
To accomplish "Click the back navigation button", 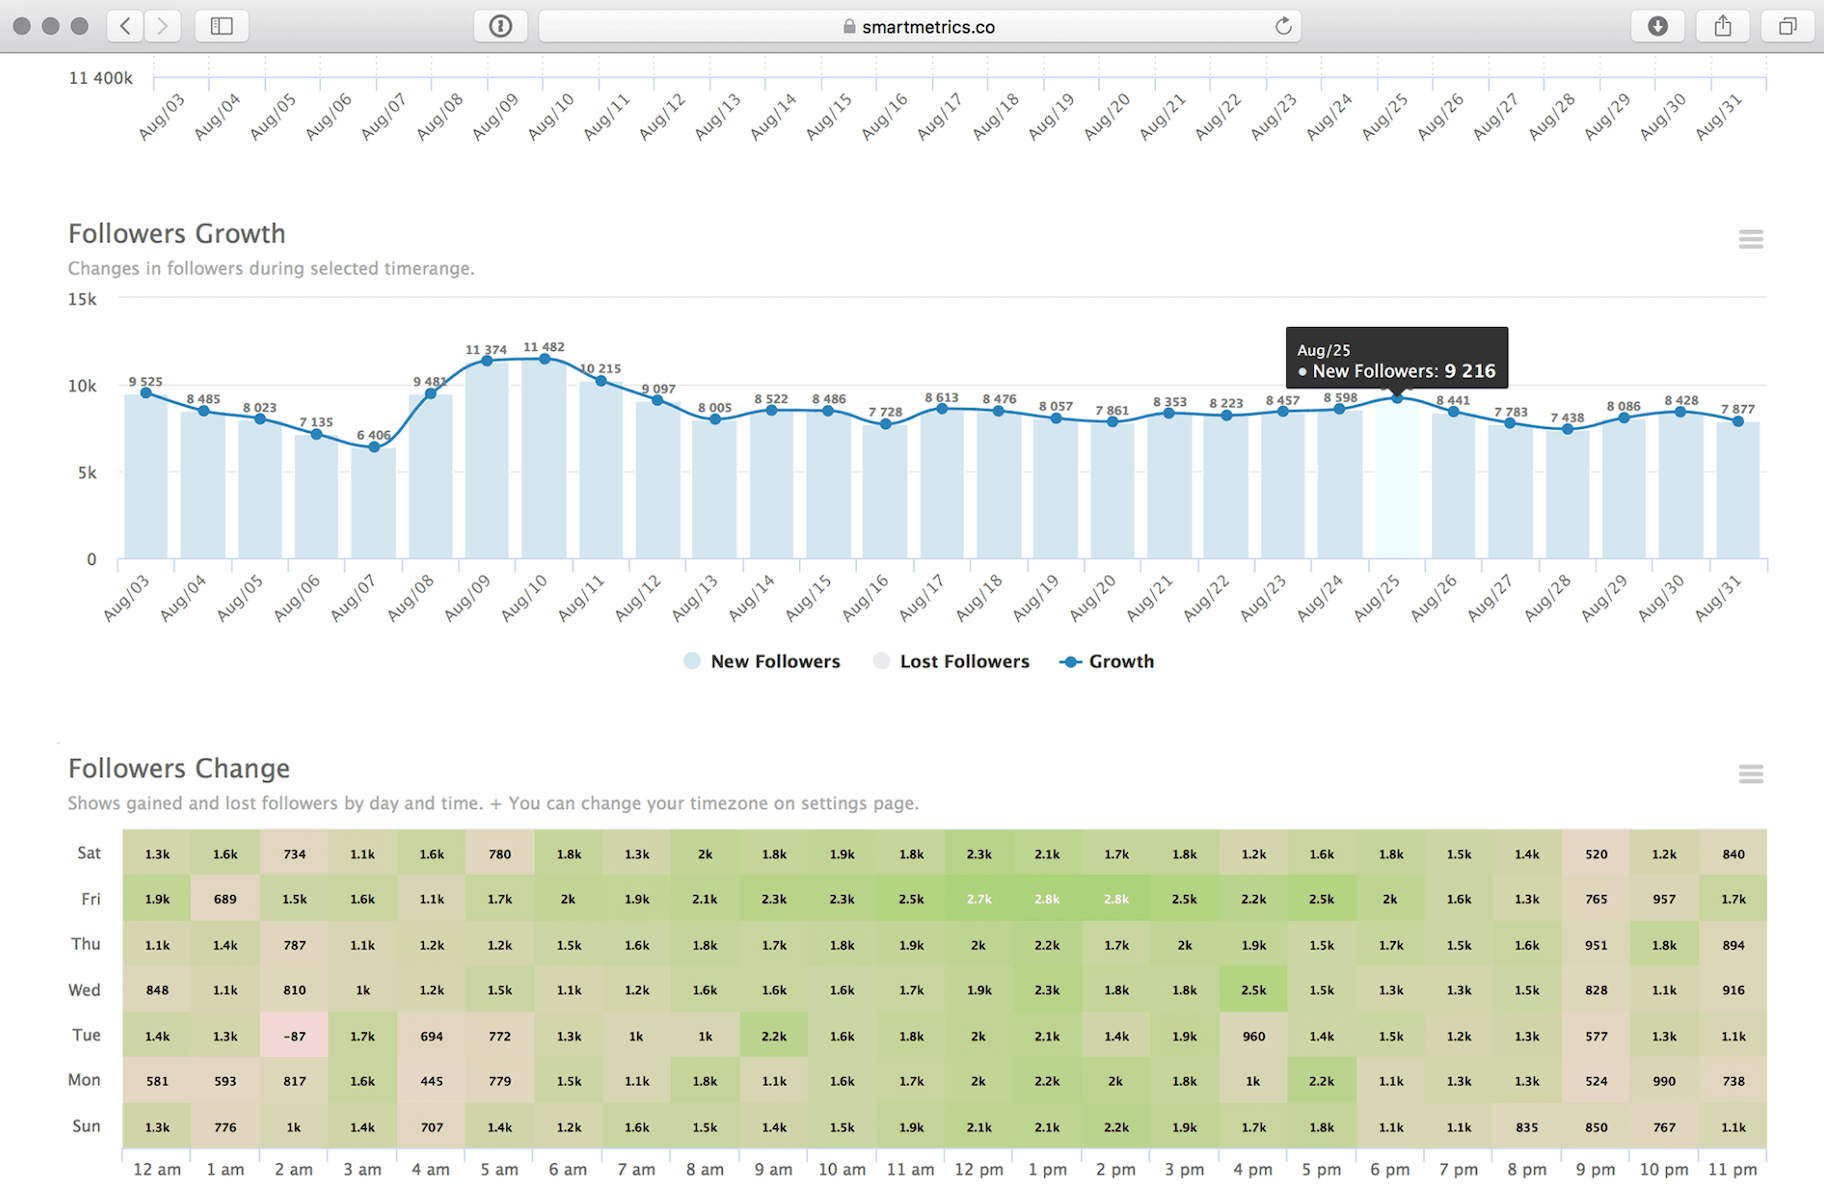I will pyautogui.click(x=125, y=26).
